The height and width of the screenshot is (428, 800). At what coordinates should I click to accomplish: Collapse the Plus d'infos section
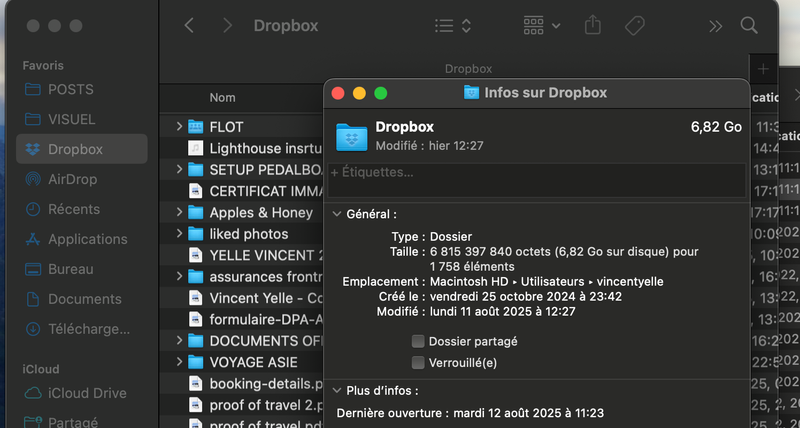pos(336,390)
